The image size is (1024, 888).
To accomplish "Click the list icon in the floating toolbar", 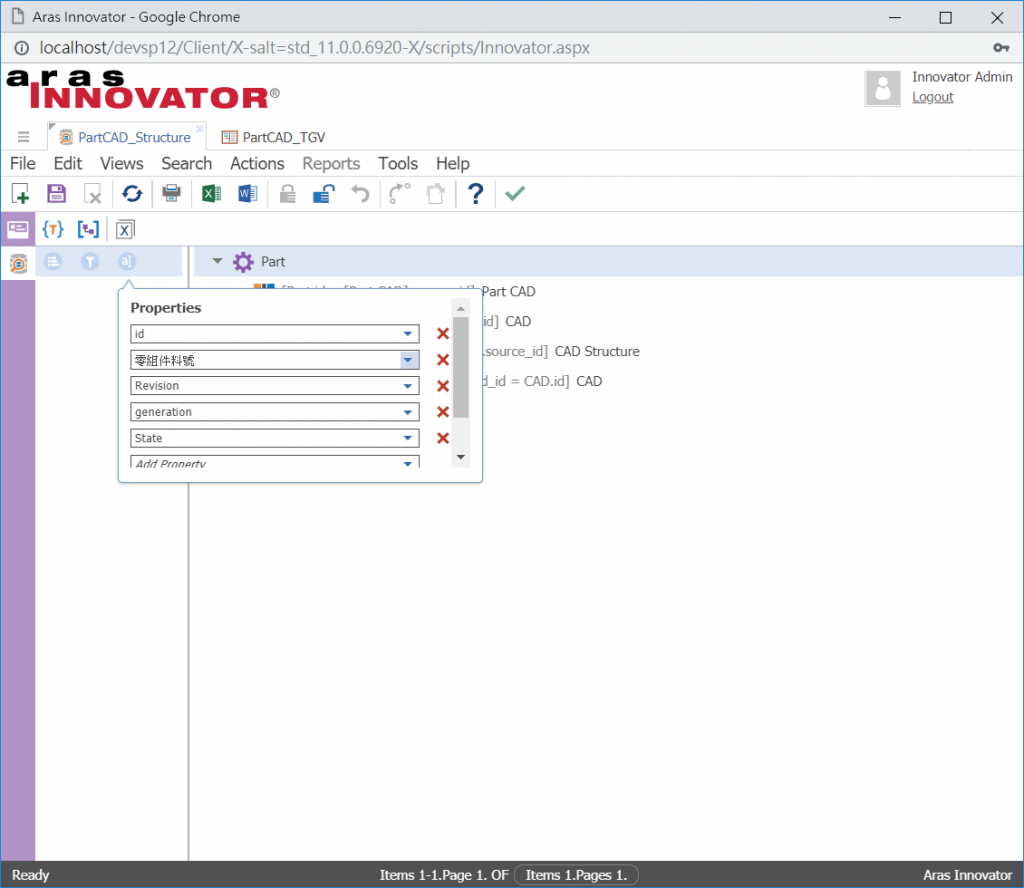I will (x=54, y=262).
